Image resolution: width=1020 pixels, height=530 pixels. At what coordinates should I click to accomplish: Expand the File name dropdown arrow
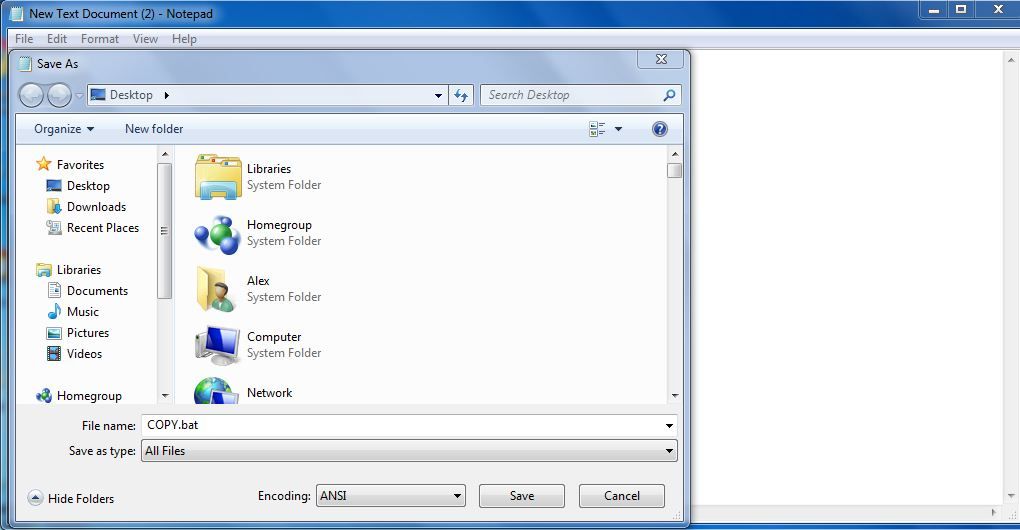[669, 425]
